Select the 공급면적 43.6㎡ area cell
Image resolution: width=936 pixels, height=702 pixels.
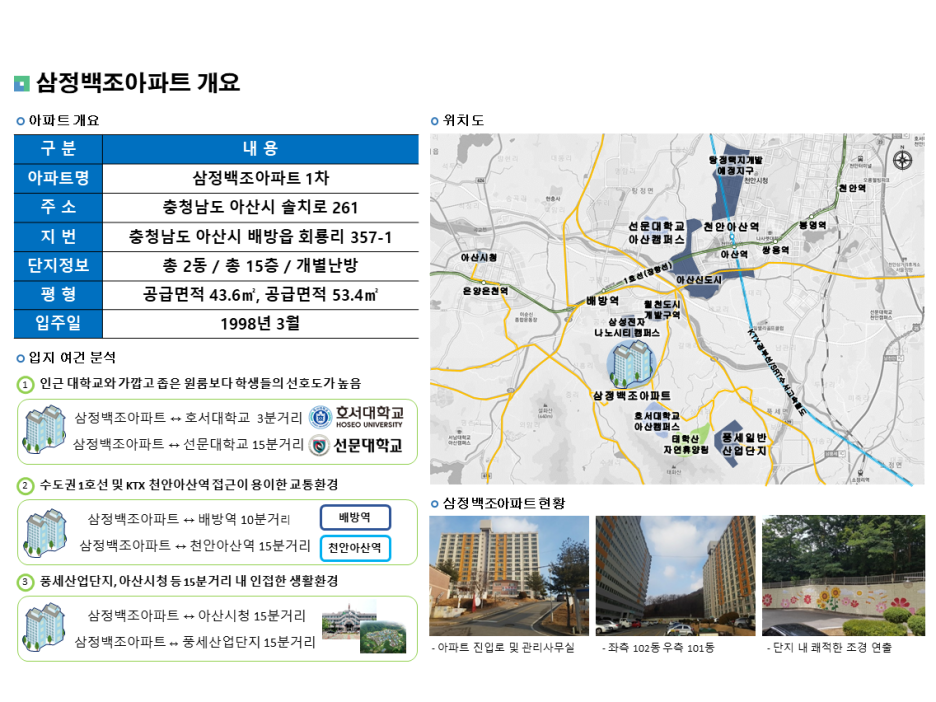[260, 294]
